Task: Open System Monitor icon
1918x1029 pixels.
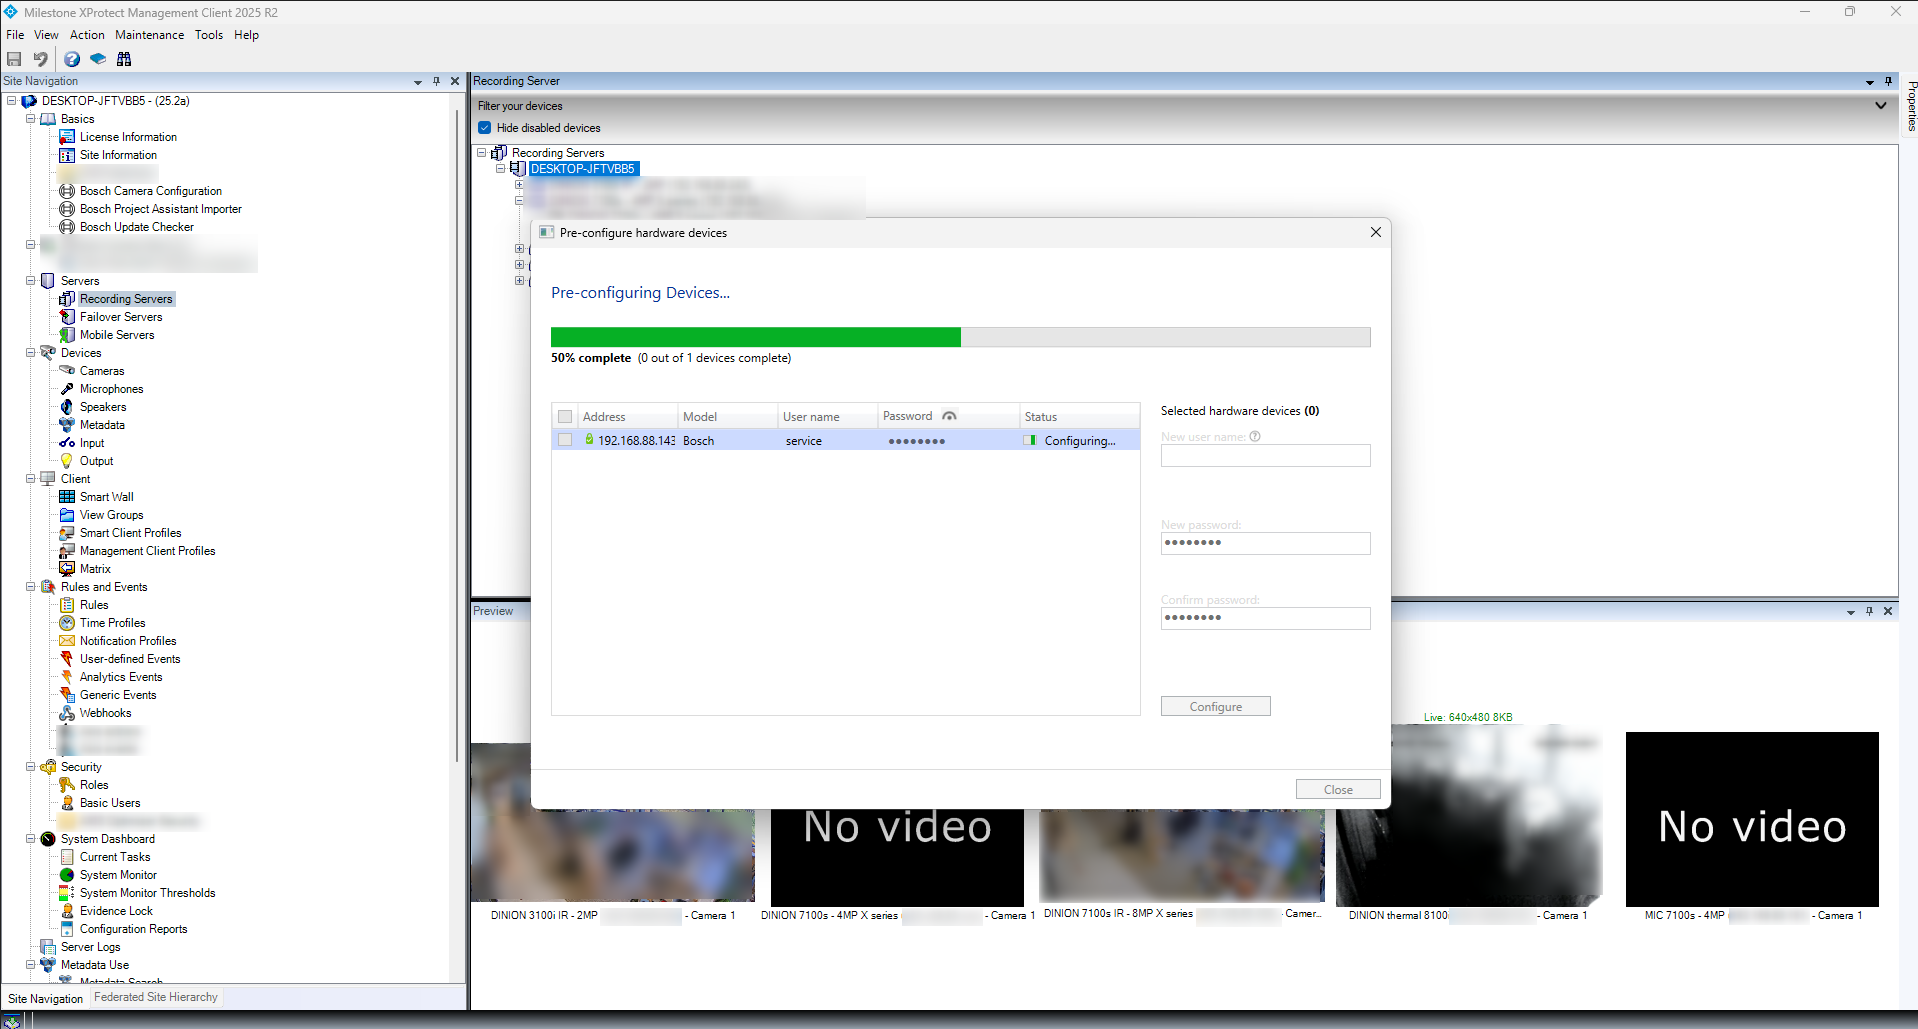Action: (67, 875)
